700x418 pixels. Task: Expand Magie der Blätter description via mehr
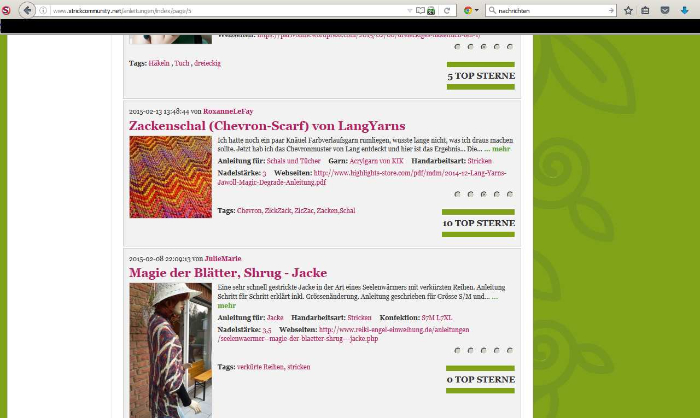point(226,306)
